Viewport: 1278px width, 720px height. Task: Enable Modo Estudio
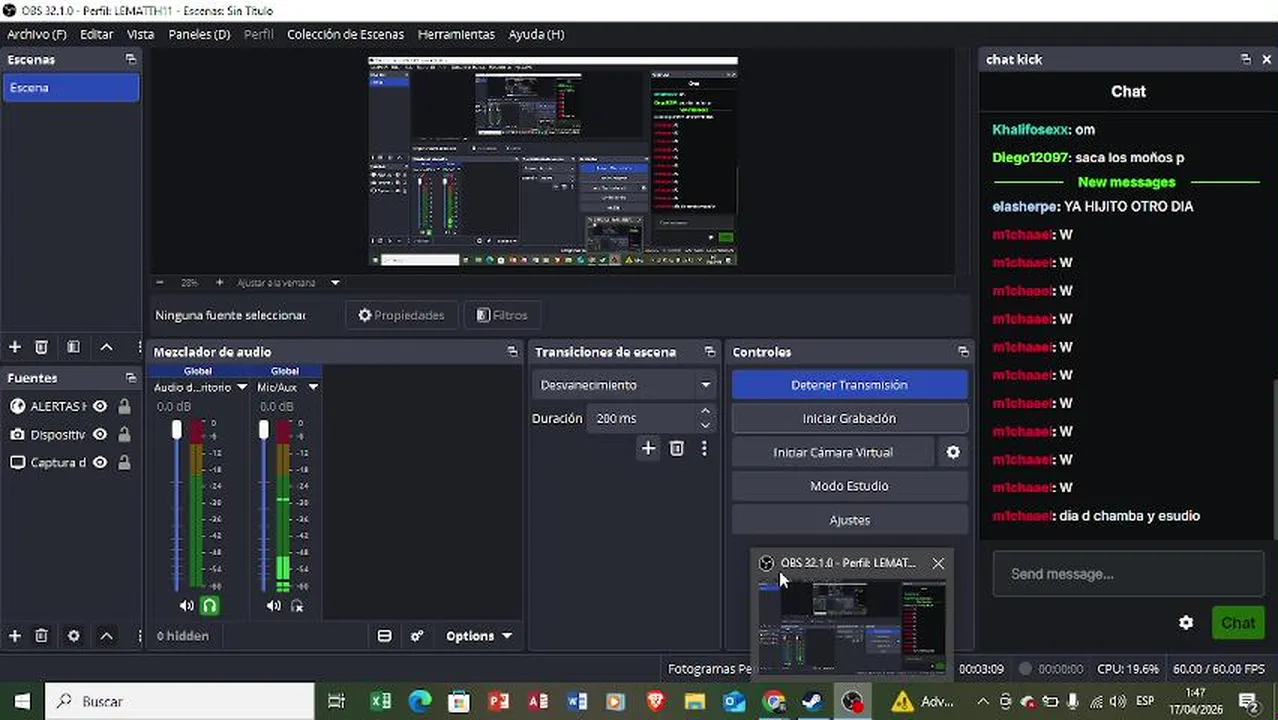849,486
